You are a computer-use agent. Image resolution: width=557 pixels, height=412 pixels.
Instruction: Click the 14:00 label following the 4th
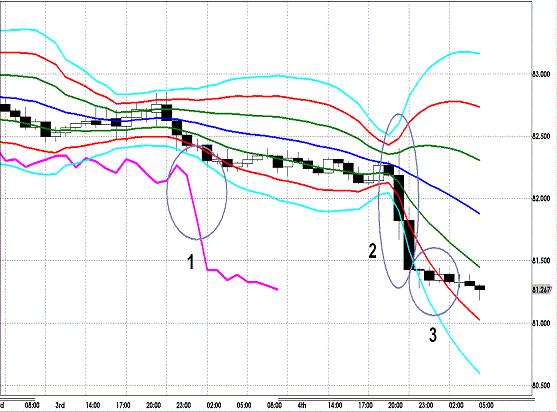click(x=335, y=405)
